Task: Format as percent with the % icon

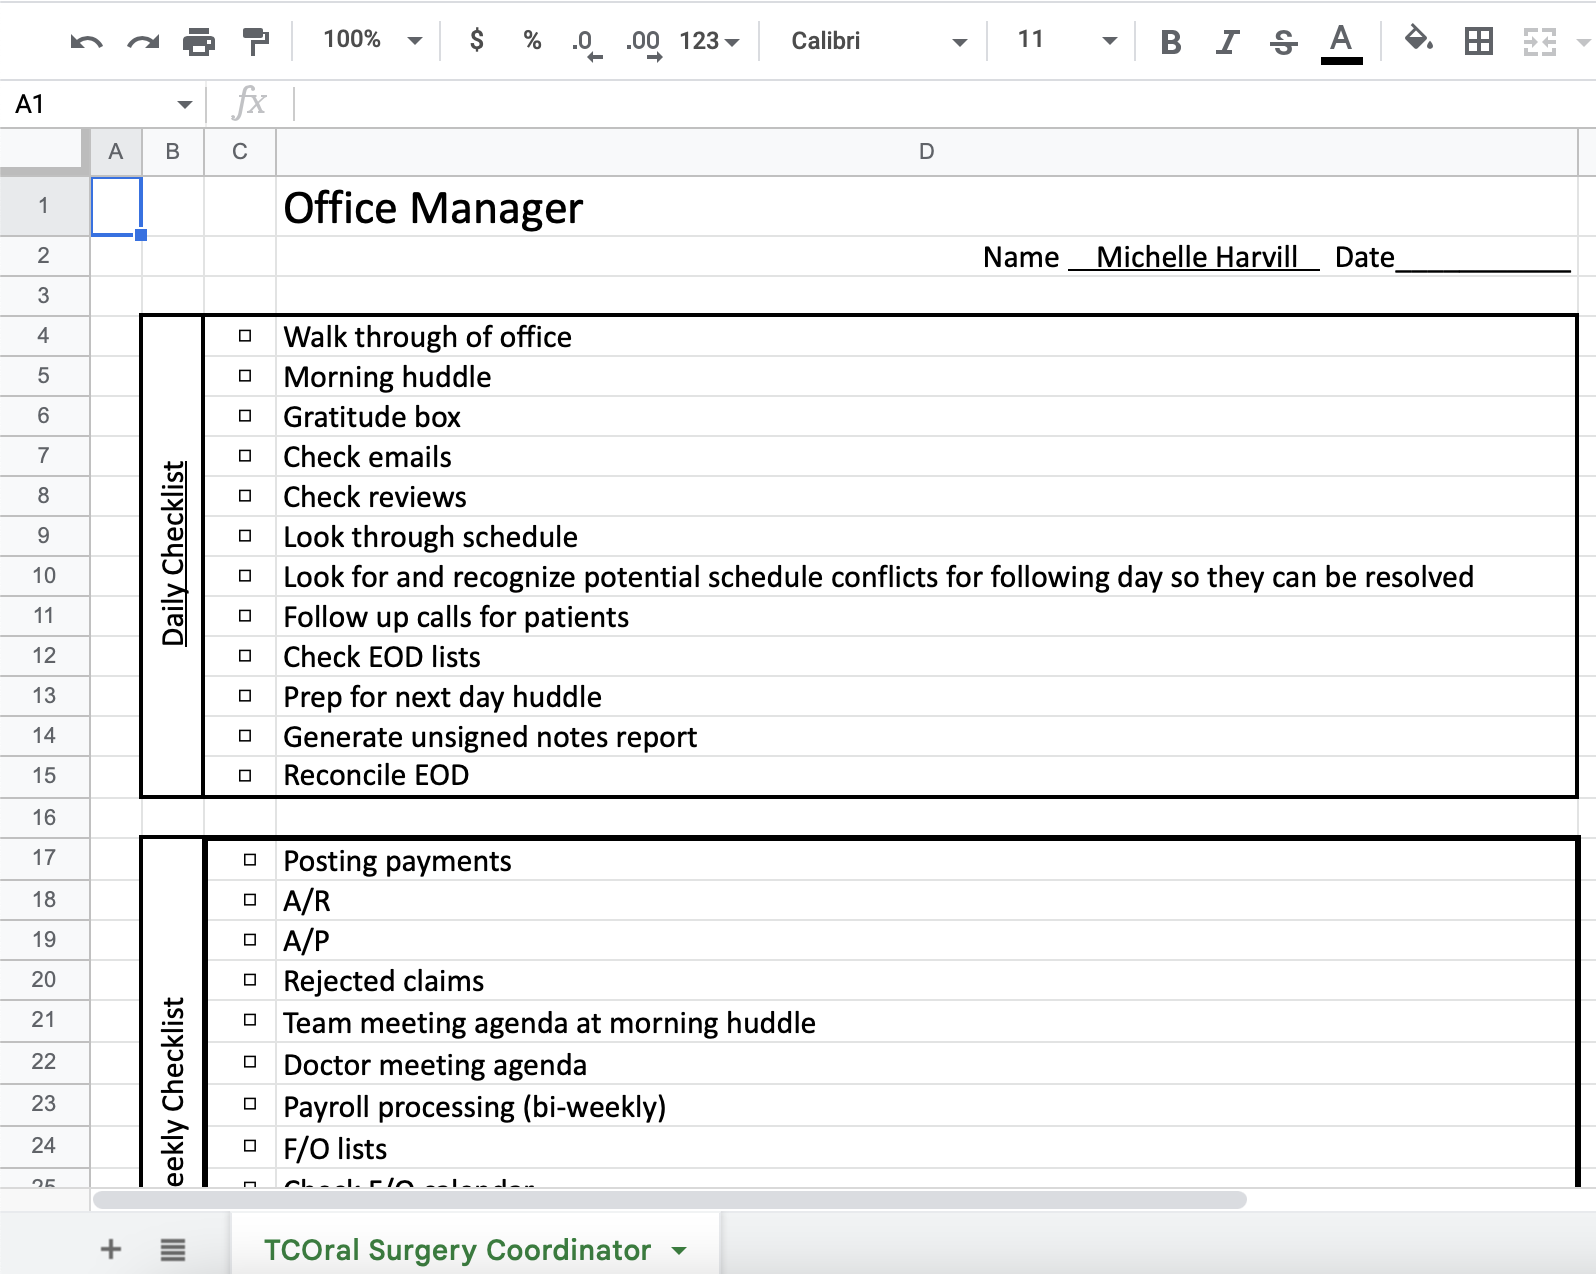Action: click(532, 40)
